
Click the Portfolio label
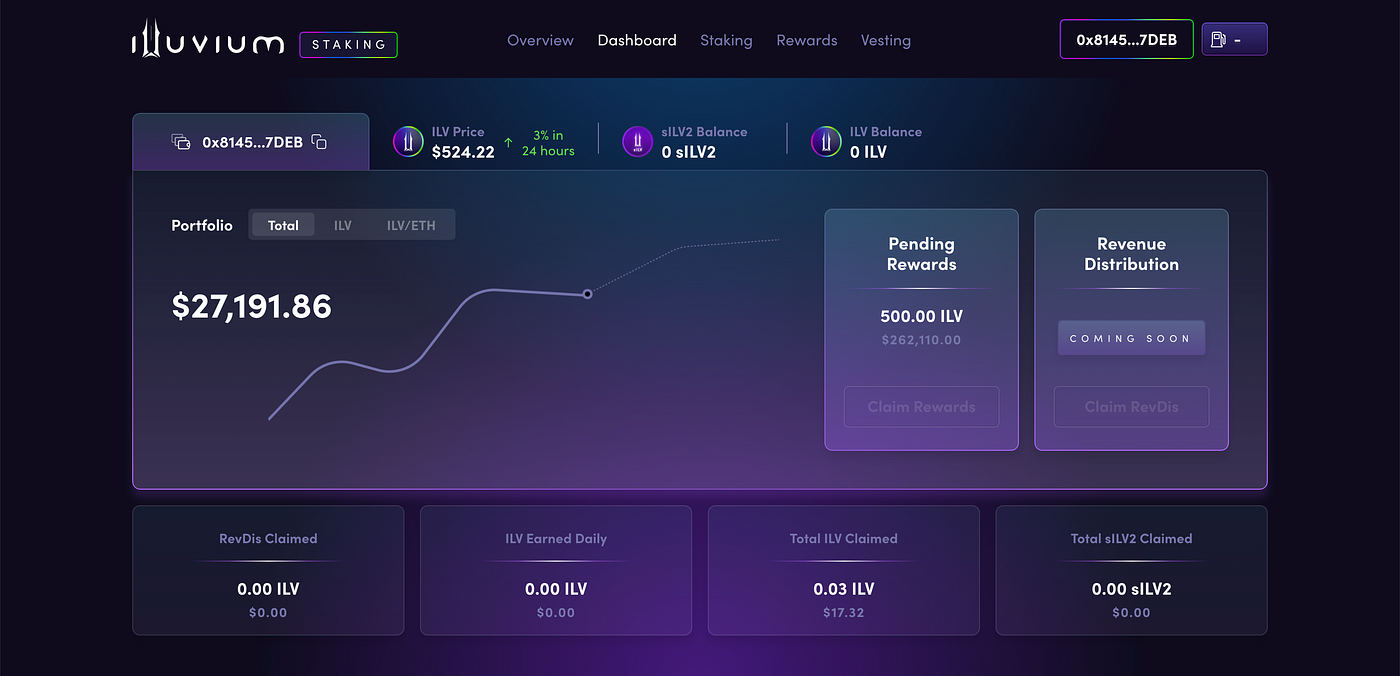click(202, 225)
